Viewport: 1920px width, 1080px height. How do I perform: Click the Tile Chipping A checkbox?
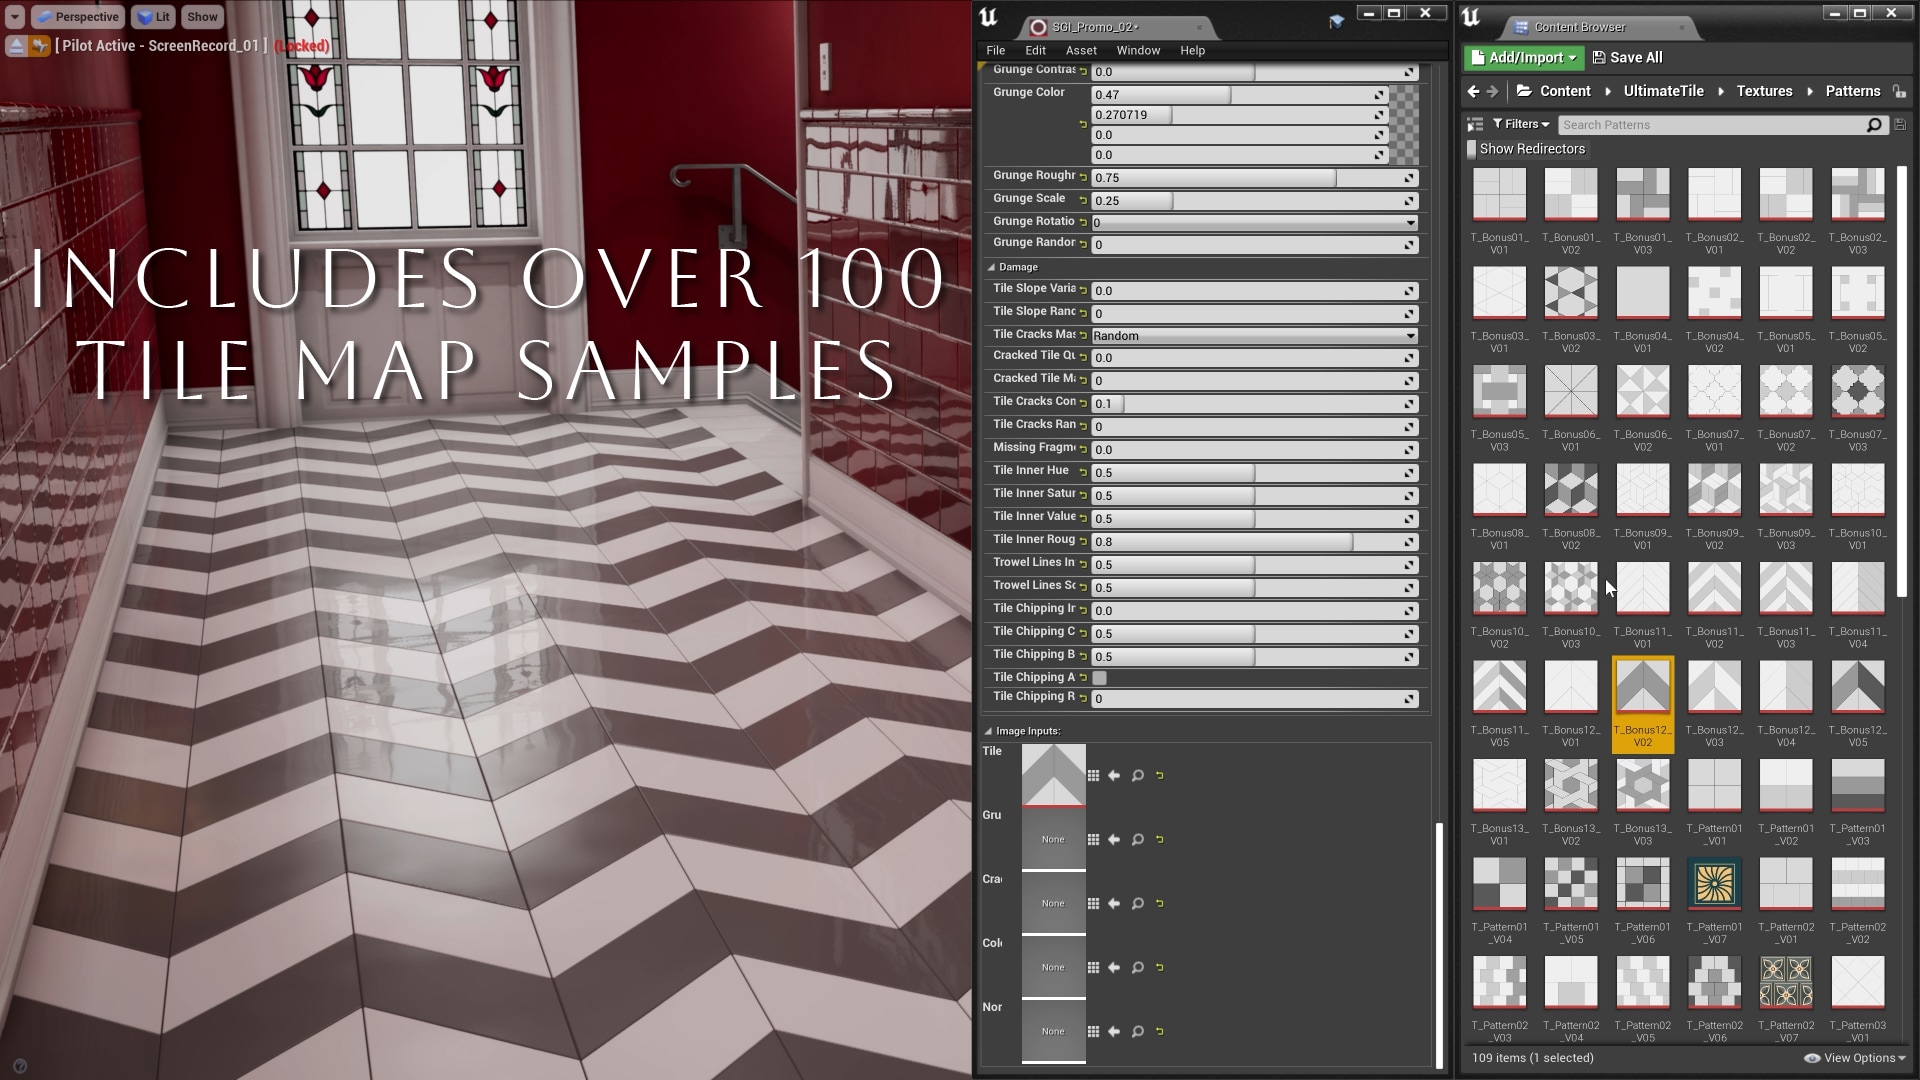[1098, 677]
